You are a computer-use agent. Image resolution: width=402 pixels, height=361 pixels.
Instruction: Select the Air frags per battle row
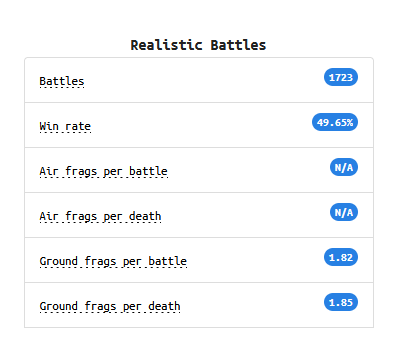coord(199,170)
